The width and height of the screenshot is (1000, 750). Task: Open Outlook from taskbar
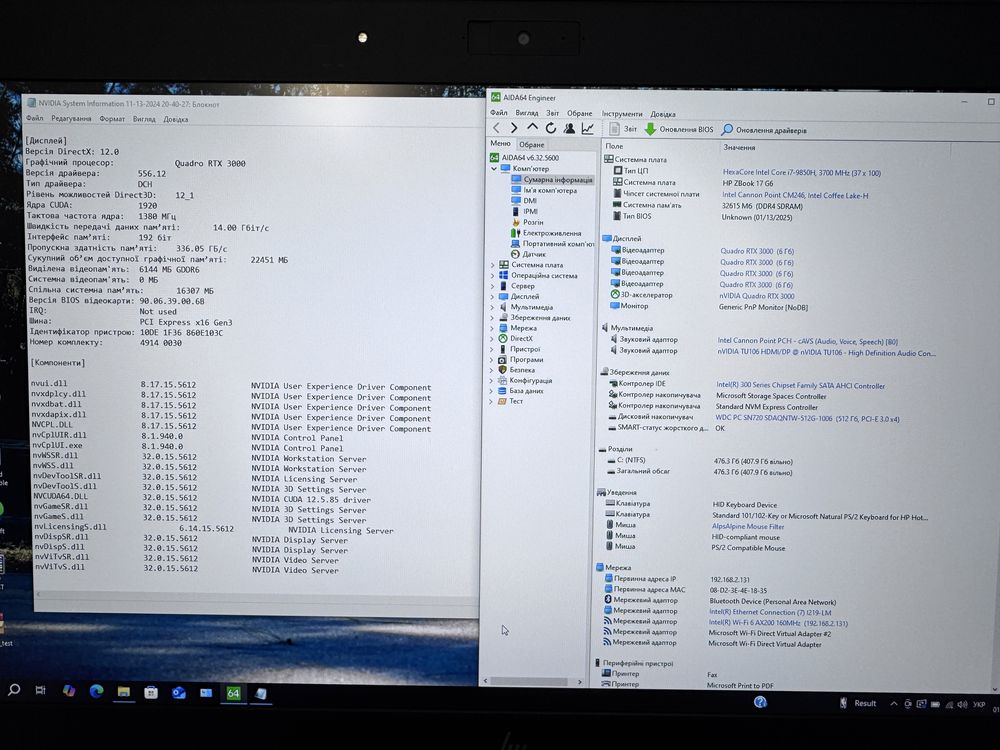pyautogui.click(x=179, y=693)
